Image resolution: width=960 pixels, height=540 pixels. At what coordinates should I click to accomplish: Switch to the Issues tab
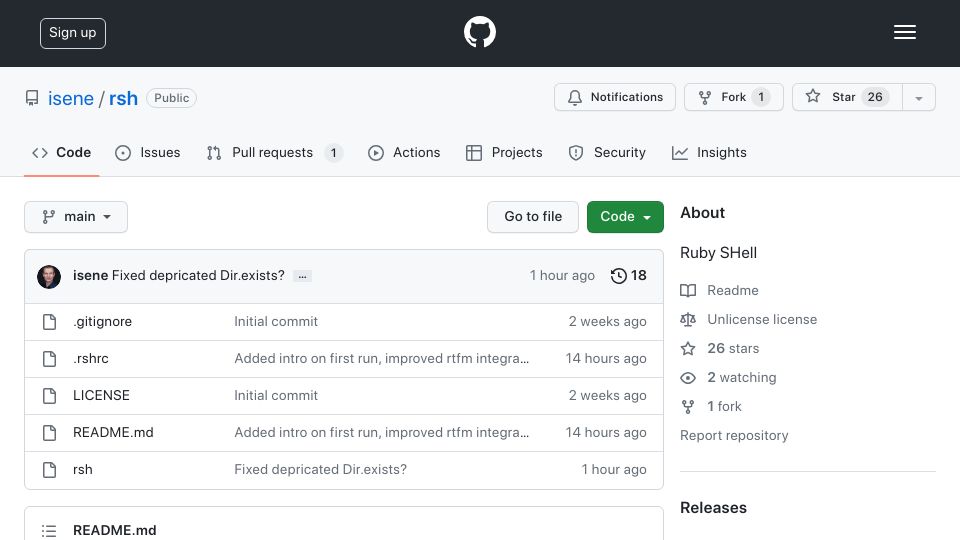148,152
